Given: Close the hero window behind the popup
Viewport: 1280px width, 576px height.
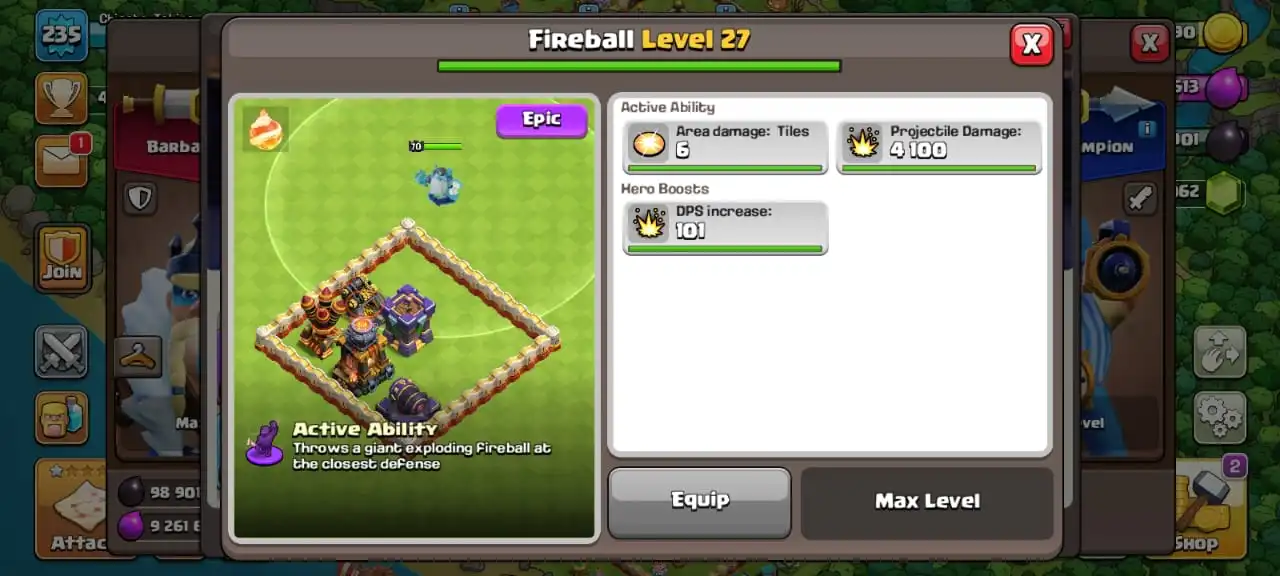Looking at the screenshot, I should click(1150, 43).
